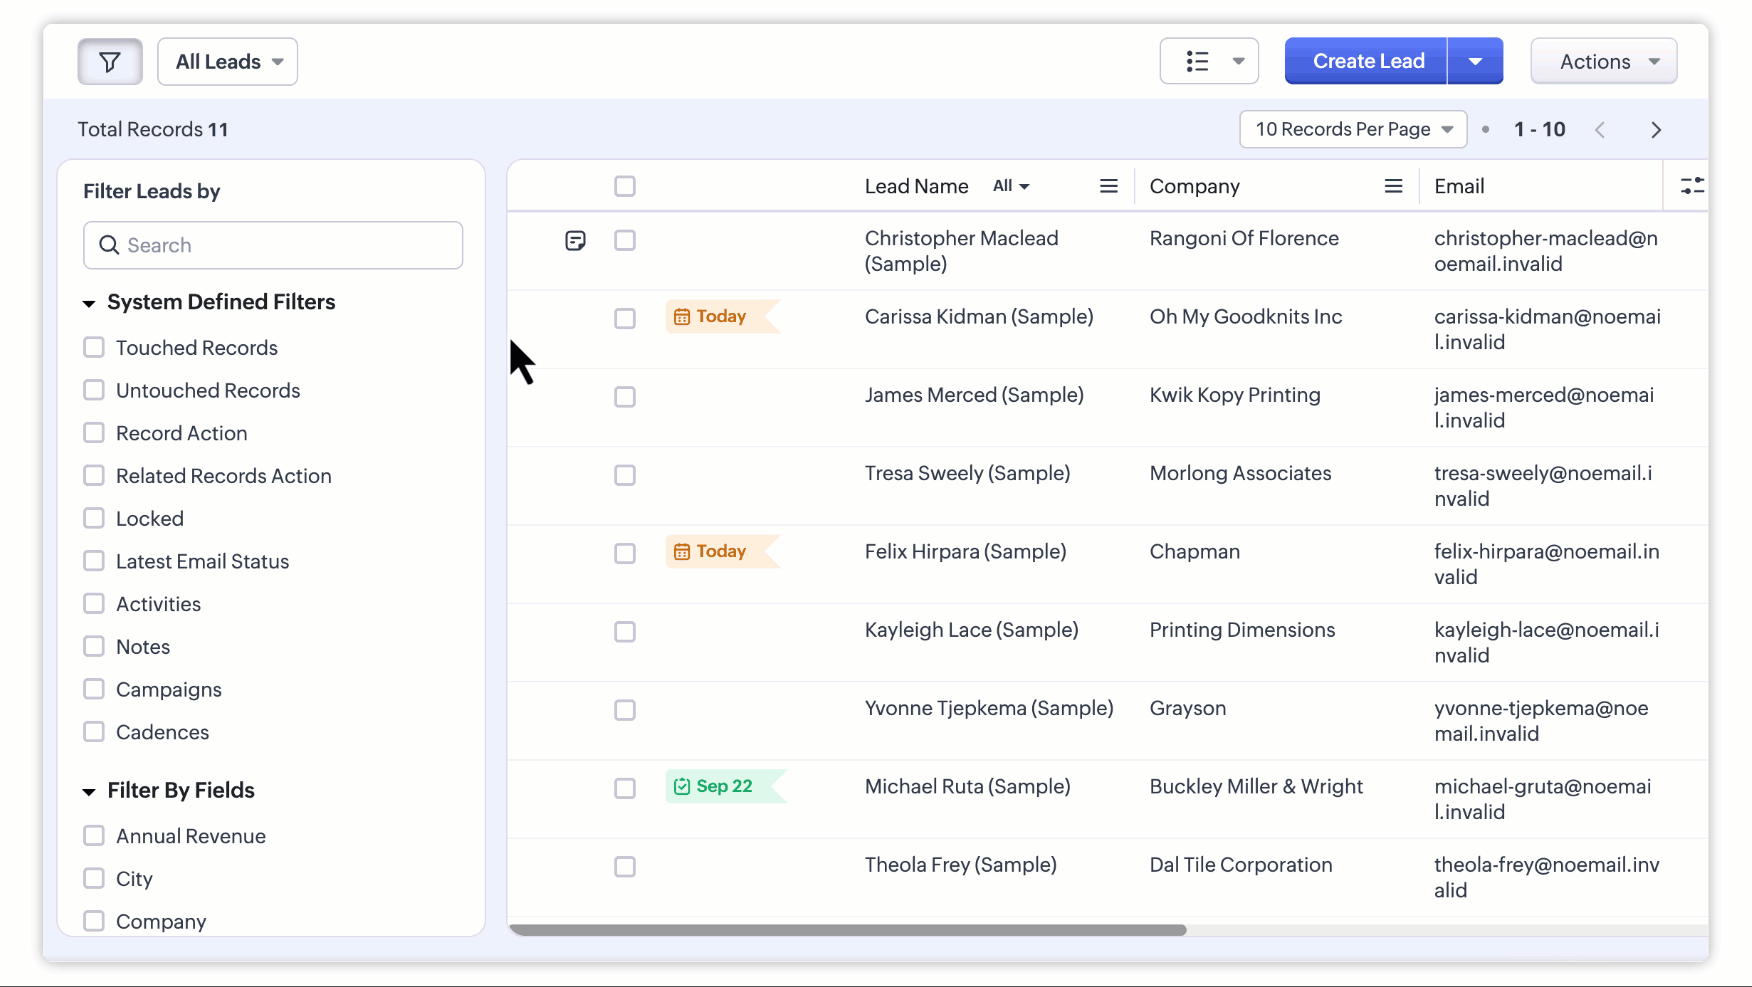Click Sep 22 task tag for Michael Ruta
The image size is (1752, 987).
click(x=714, y=786)
